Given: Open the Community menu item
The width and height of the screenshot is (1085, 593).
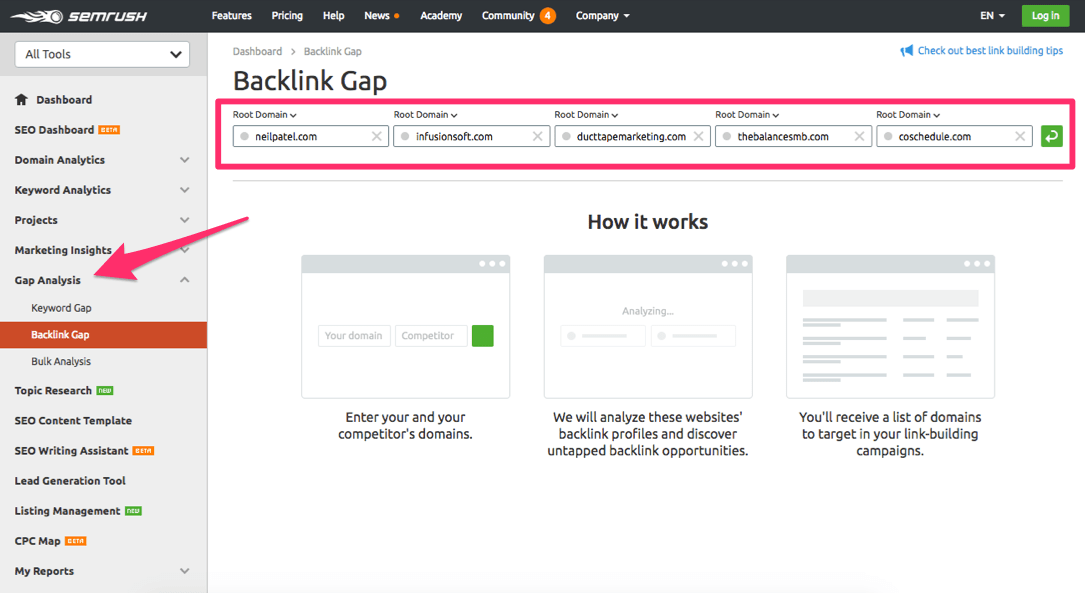Looking at the screenshot, I should [x=508, y=15].
